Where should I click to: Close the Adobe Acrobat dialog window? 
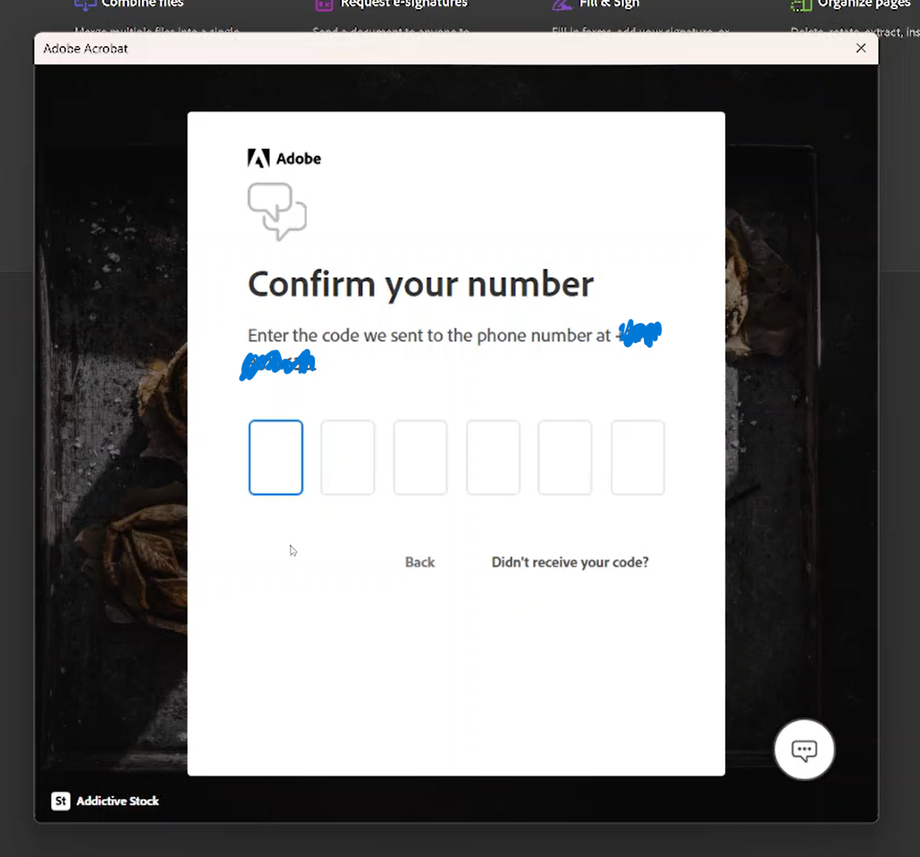point(861,48)
